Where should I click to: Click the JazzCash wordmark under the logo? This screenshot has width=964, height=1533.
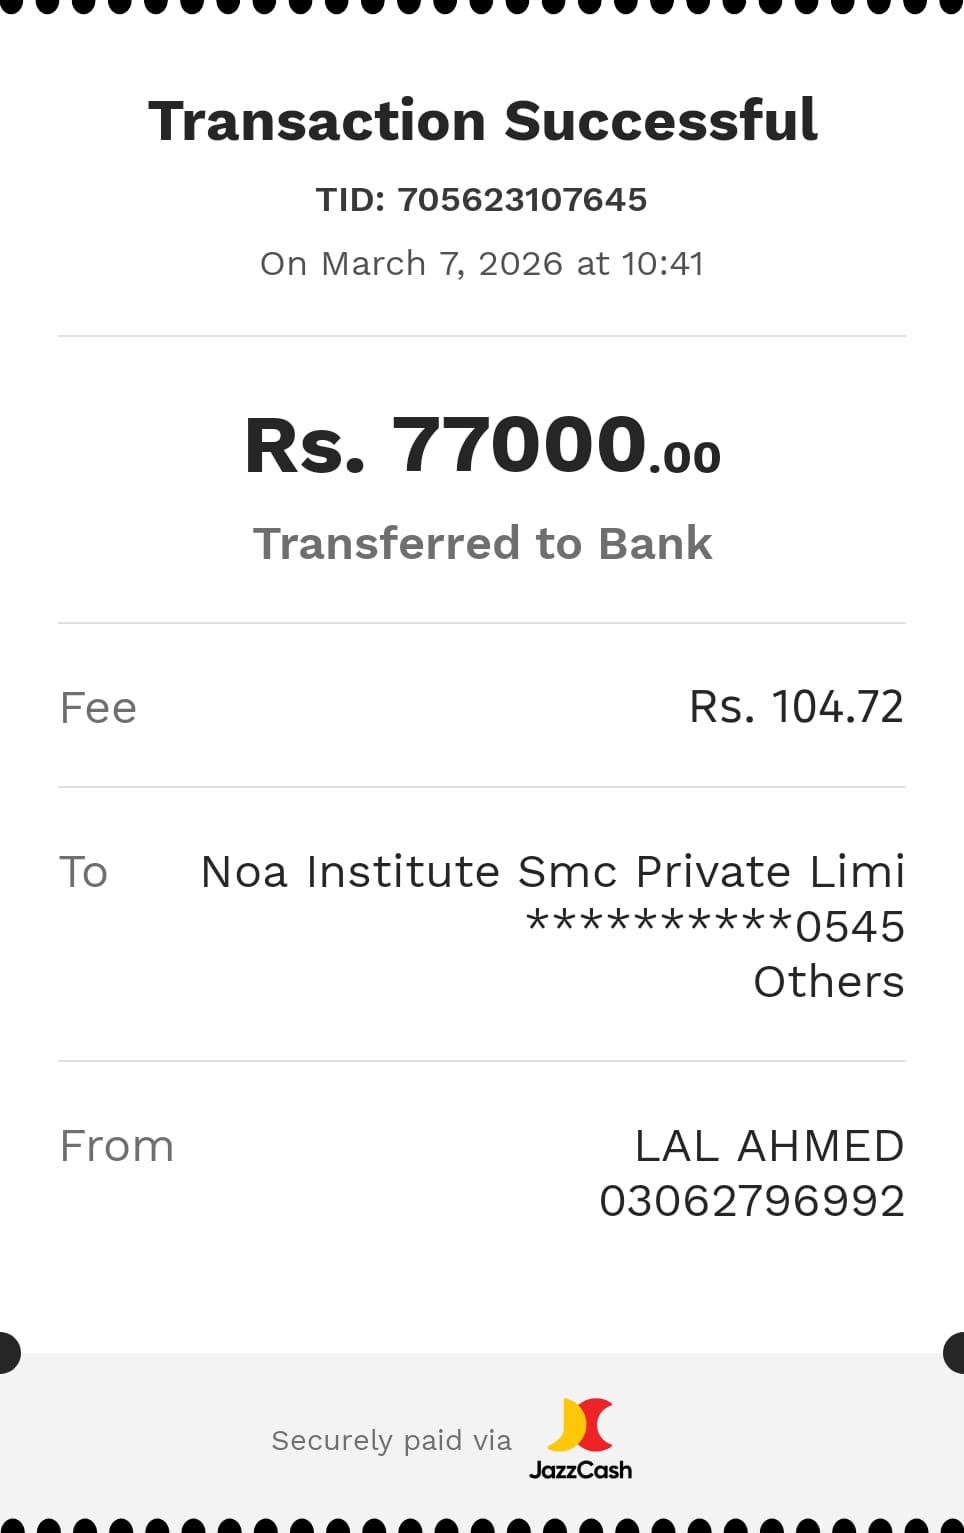(x=580, y=1470)
